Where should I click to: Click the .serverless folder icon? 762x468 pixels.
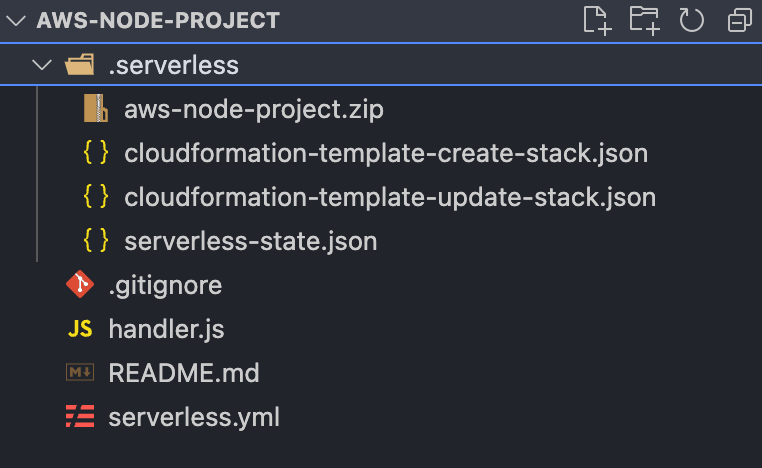coord(79,66)
